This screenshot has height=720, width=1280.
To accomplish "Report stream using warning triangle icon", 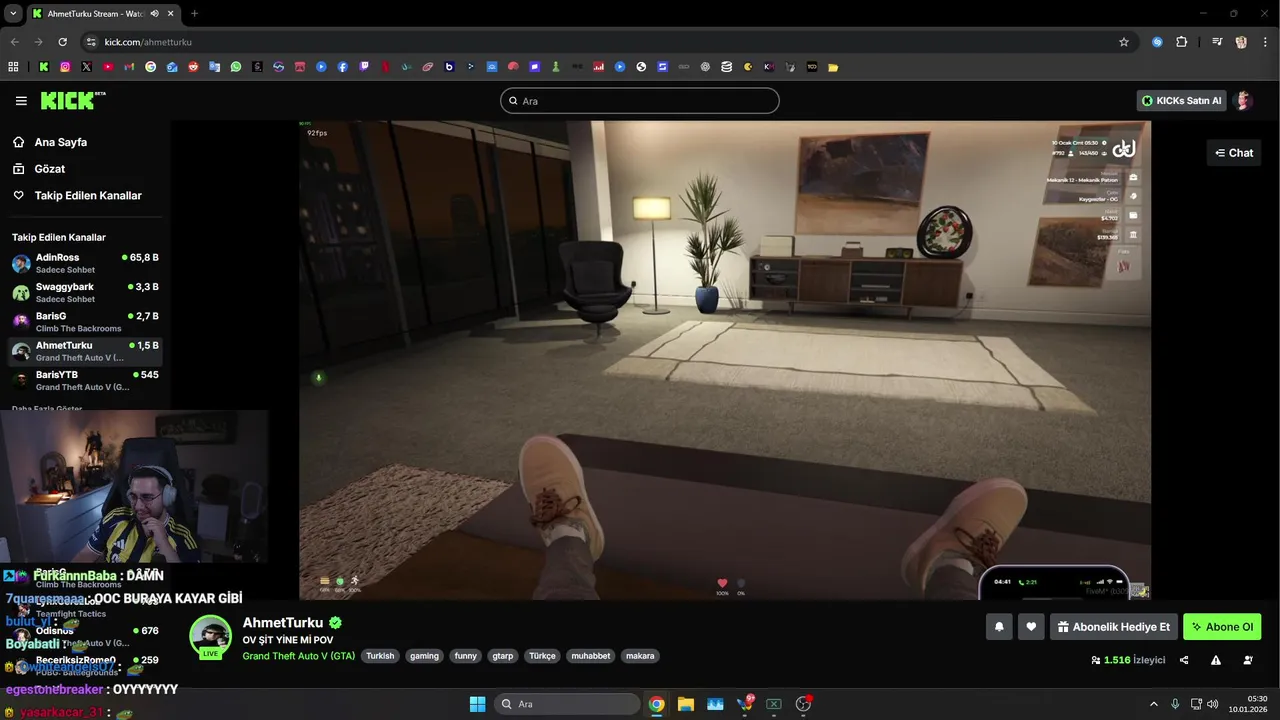I will pyautogui.click(x=1216, y=660).
